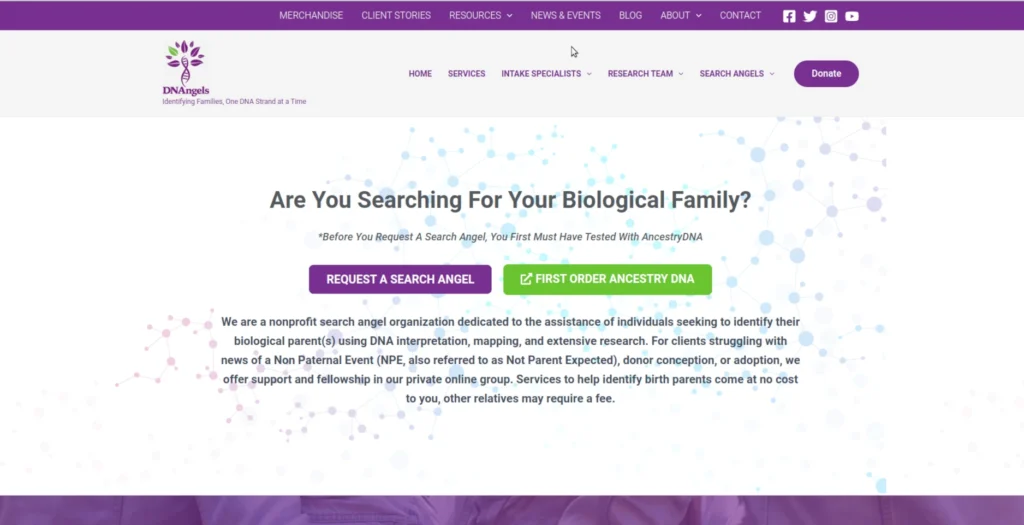Open Client Stories in top menu

tap(396, 16)
